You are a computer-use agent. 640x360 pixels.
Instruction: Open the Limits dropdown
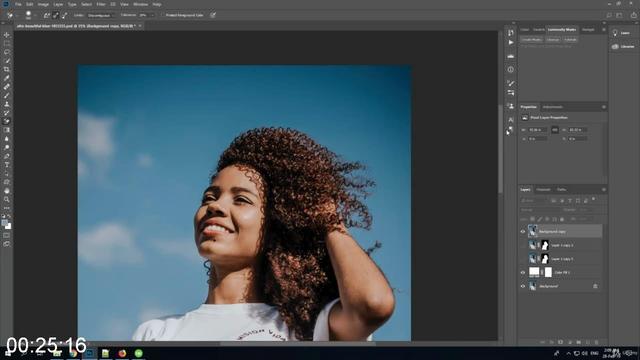pos(100,15)
